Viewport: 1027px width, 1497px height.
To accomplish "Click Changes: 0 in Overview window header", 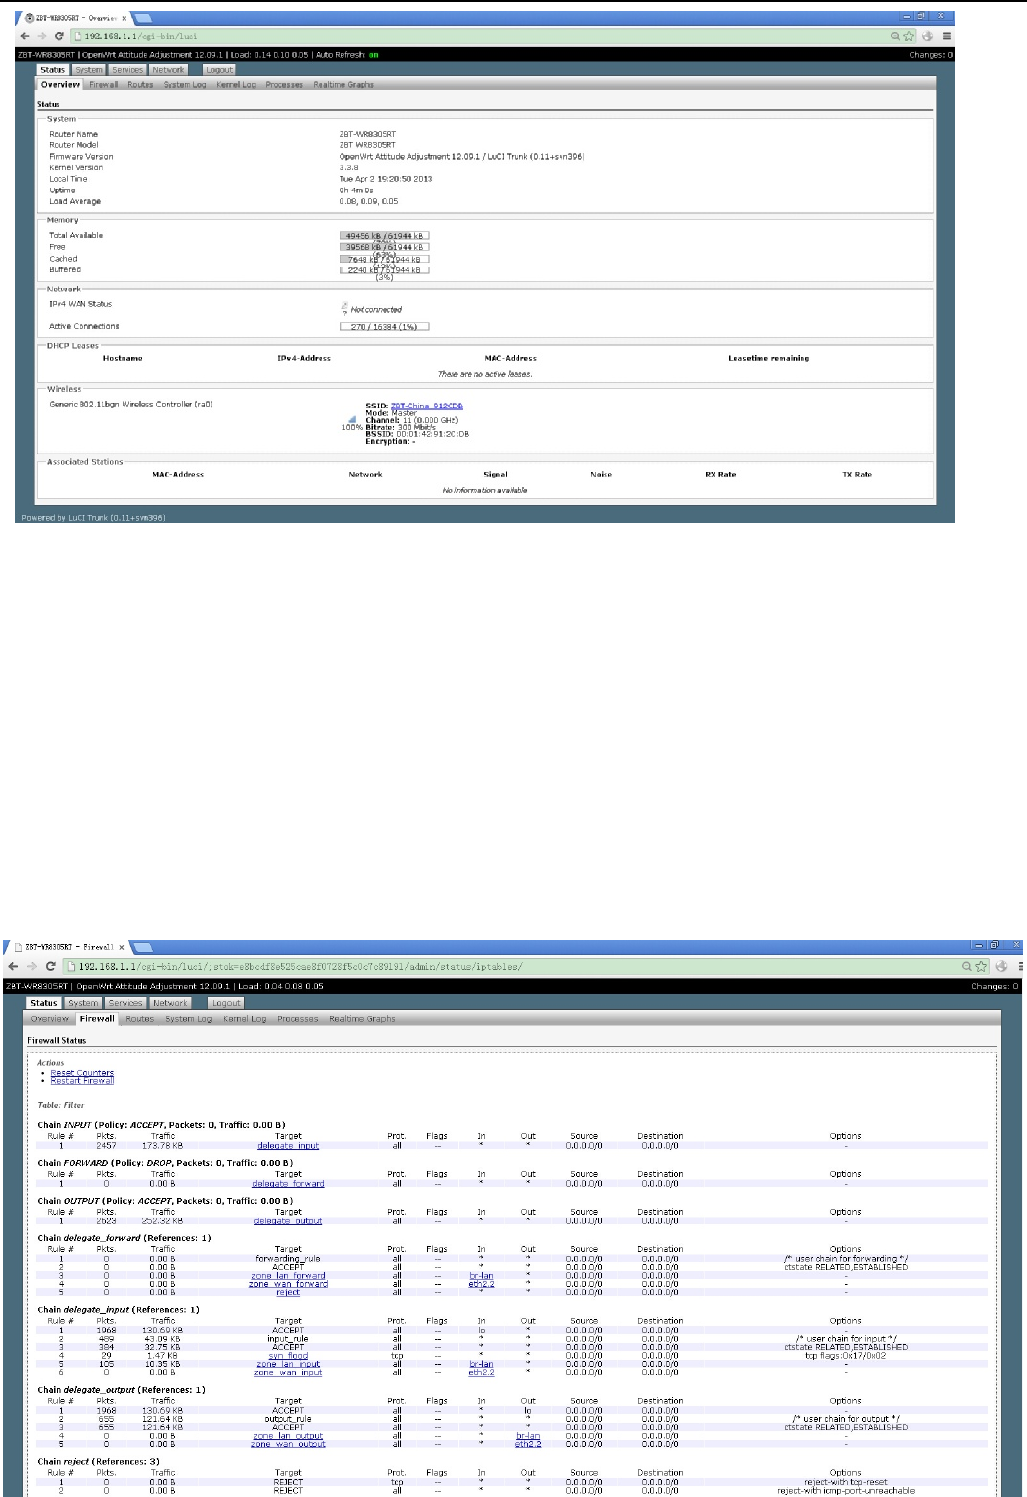I will [x=931, y=55].
